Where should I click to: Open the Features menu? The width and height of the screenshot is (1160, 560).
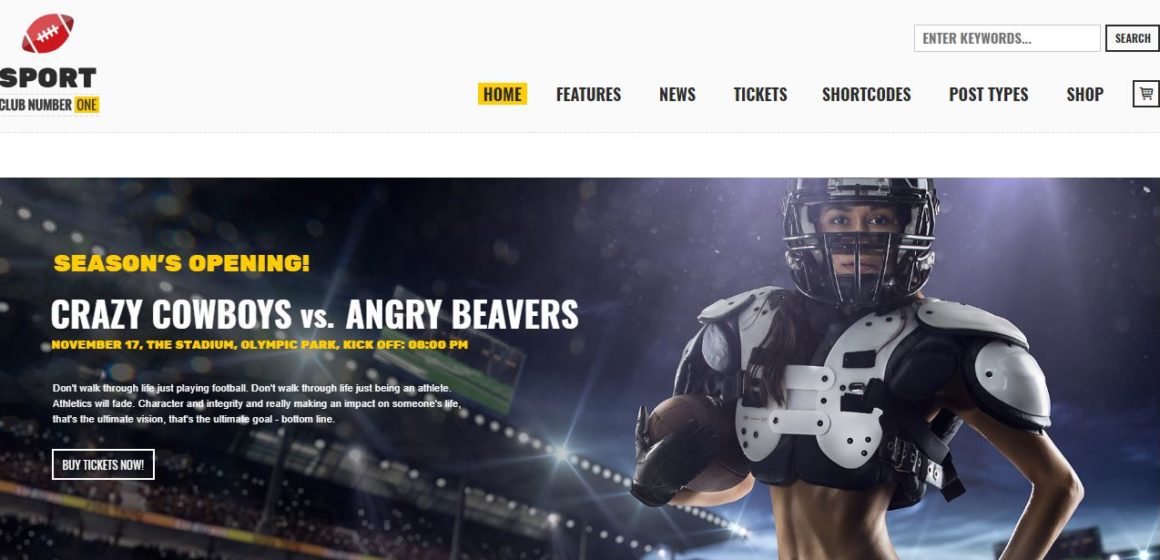tap(589, 95)
